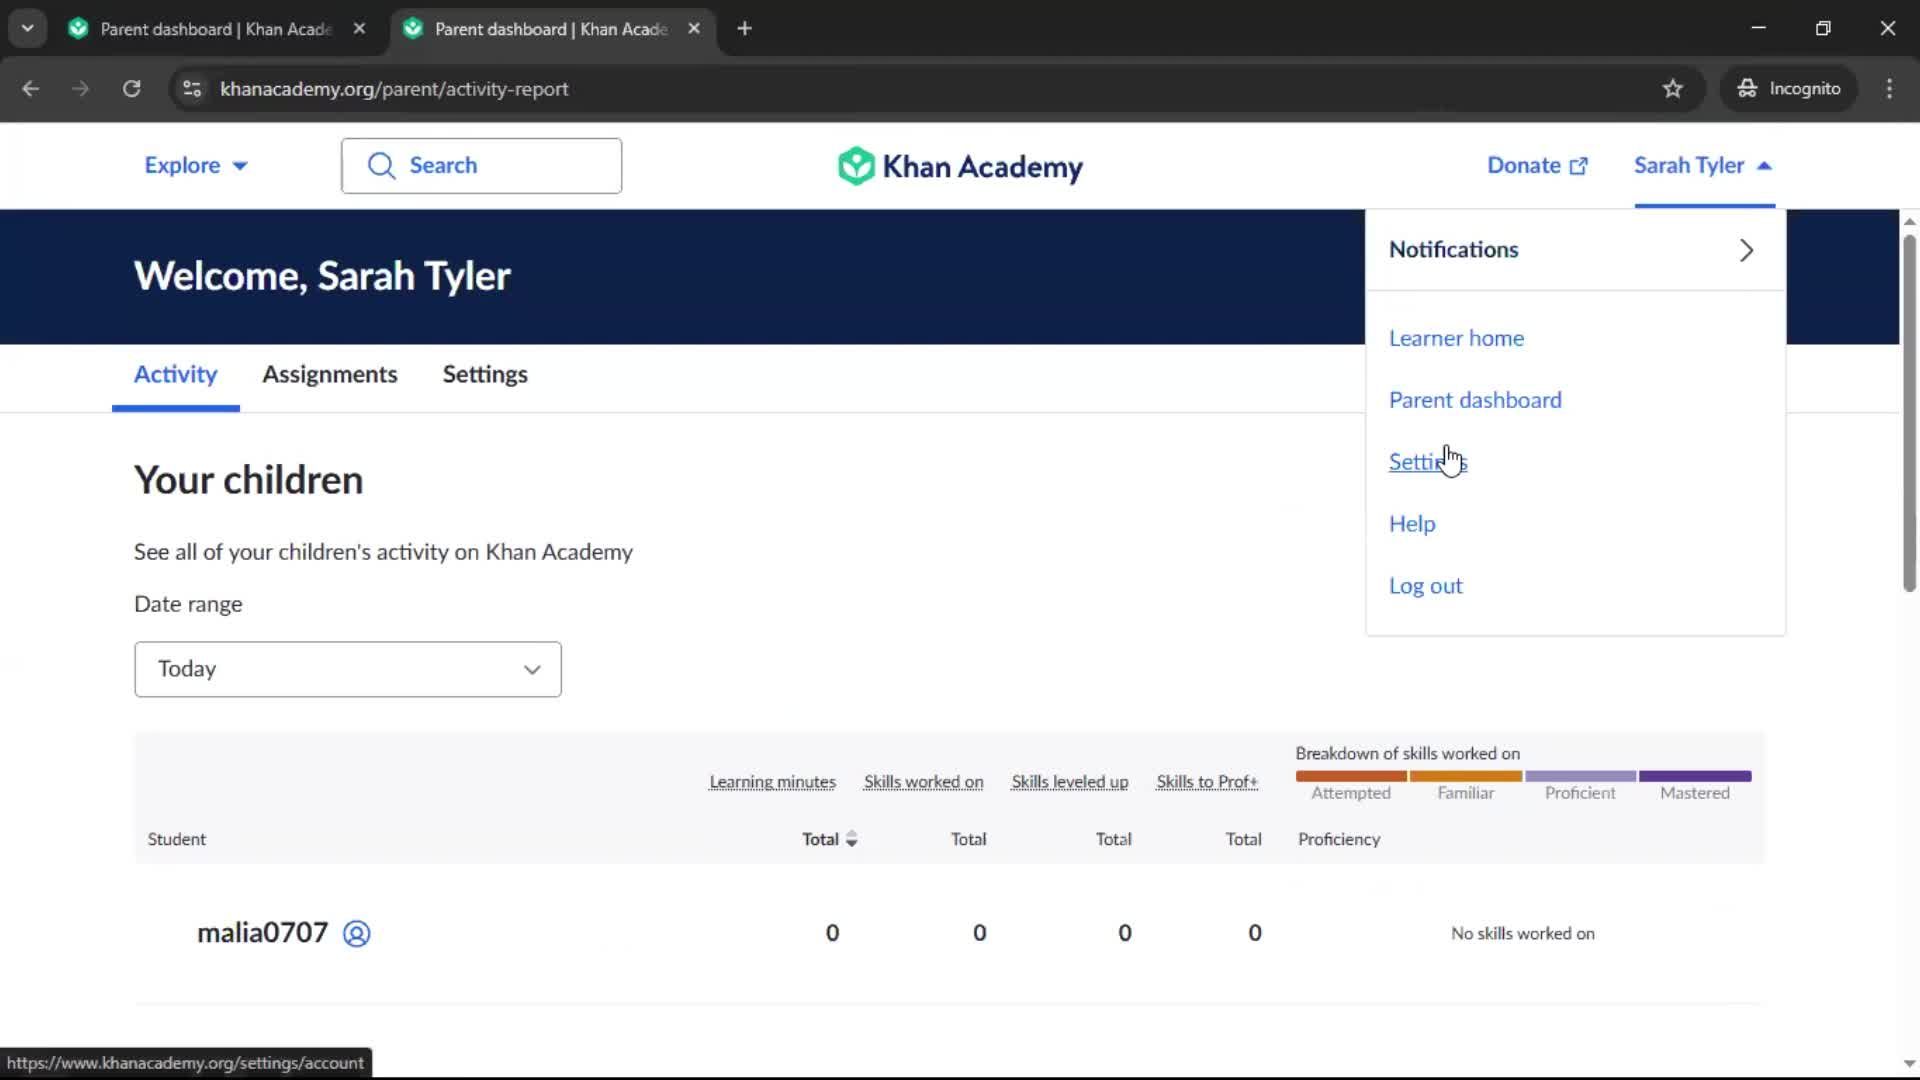Click the 'Welcome, Sarah Tyler' heading
This screenshot has width=1920, height=1080.
pos(322,276)
